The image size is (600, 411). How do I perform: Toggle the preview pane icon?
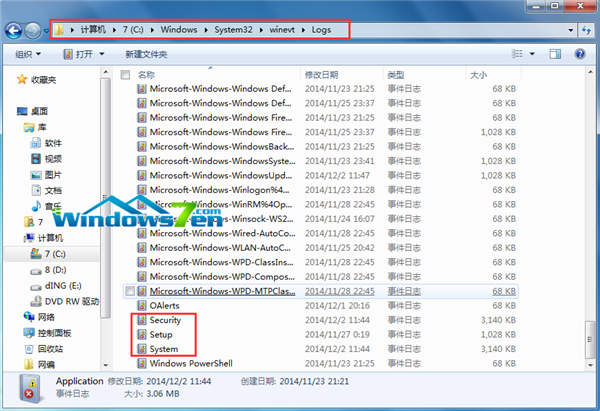pyautogui.click(x=555, y=54)
